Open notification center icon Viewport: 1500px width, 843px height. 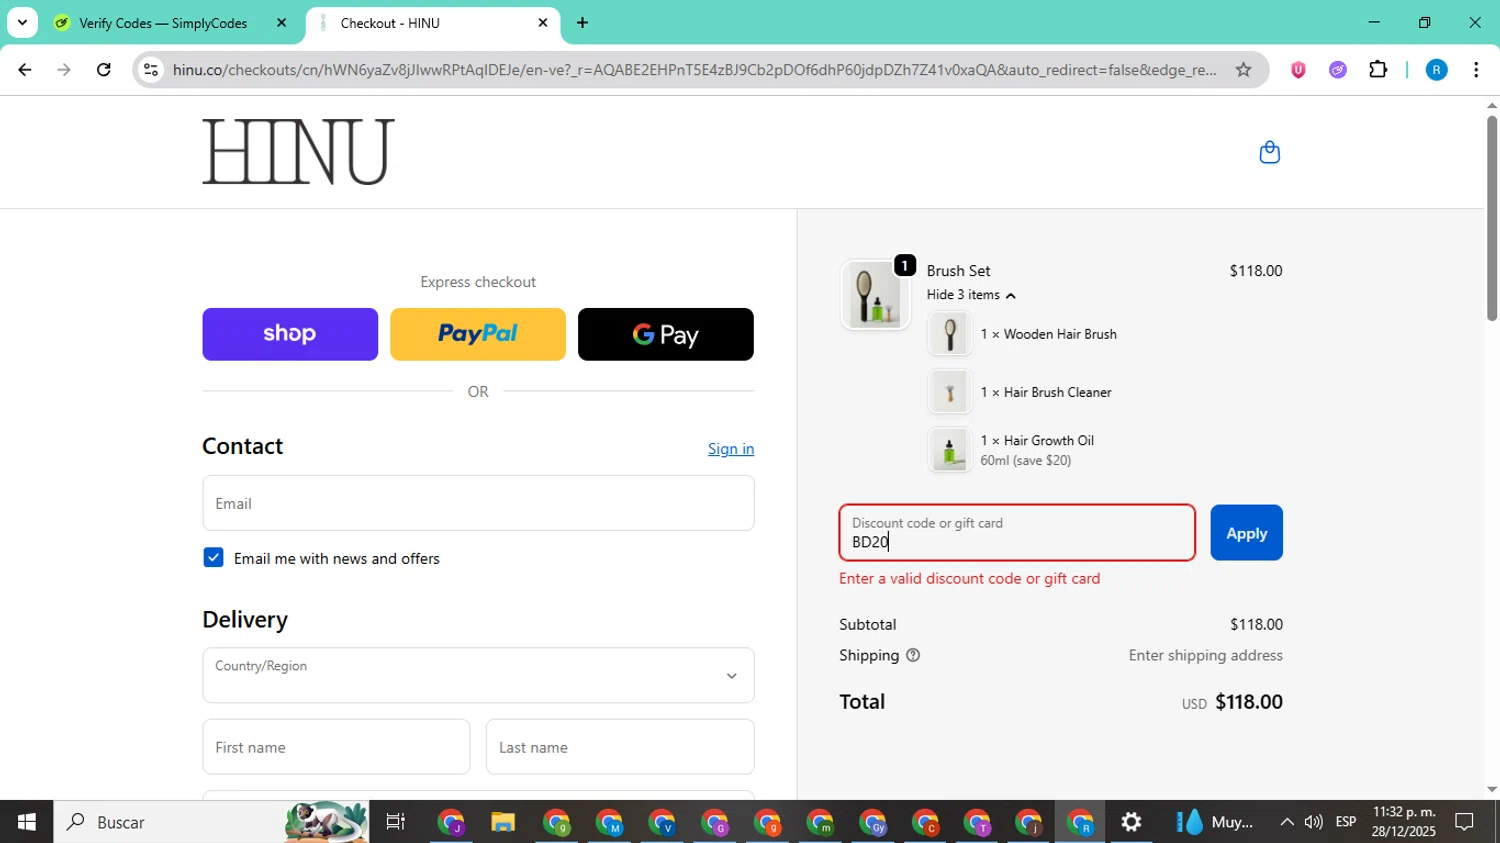[1464, 822]
